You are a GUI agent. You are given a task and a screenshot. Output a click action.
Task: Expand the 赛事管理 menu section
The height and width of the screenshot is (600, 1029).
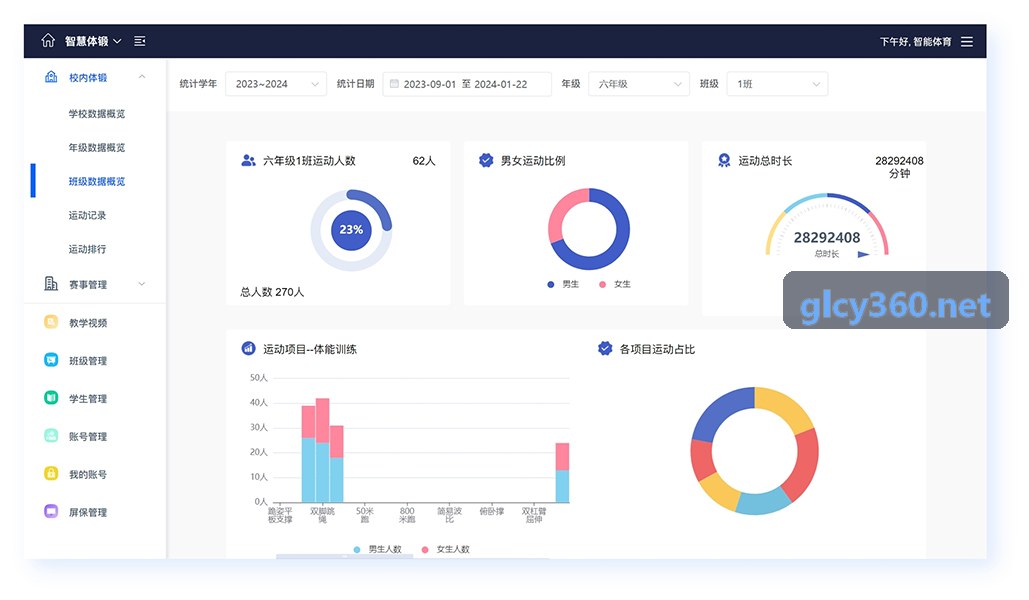[x=142, y=284]
